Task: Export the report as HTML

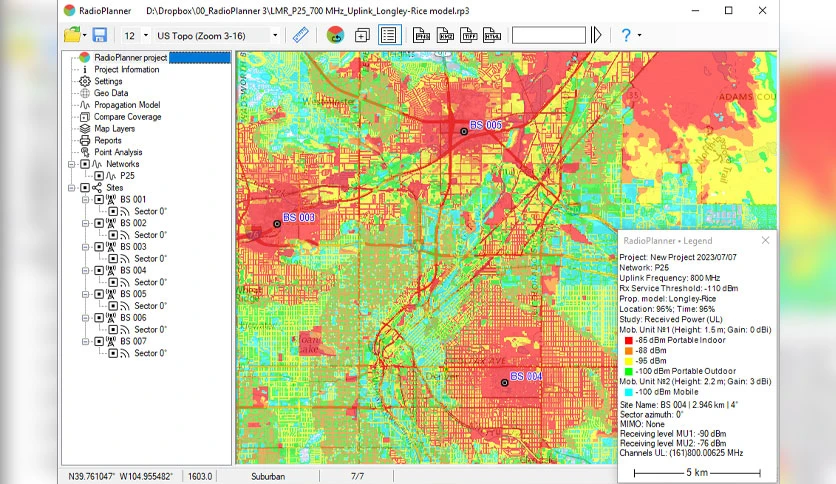Action: click(x=492, y=35)
